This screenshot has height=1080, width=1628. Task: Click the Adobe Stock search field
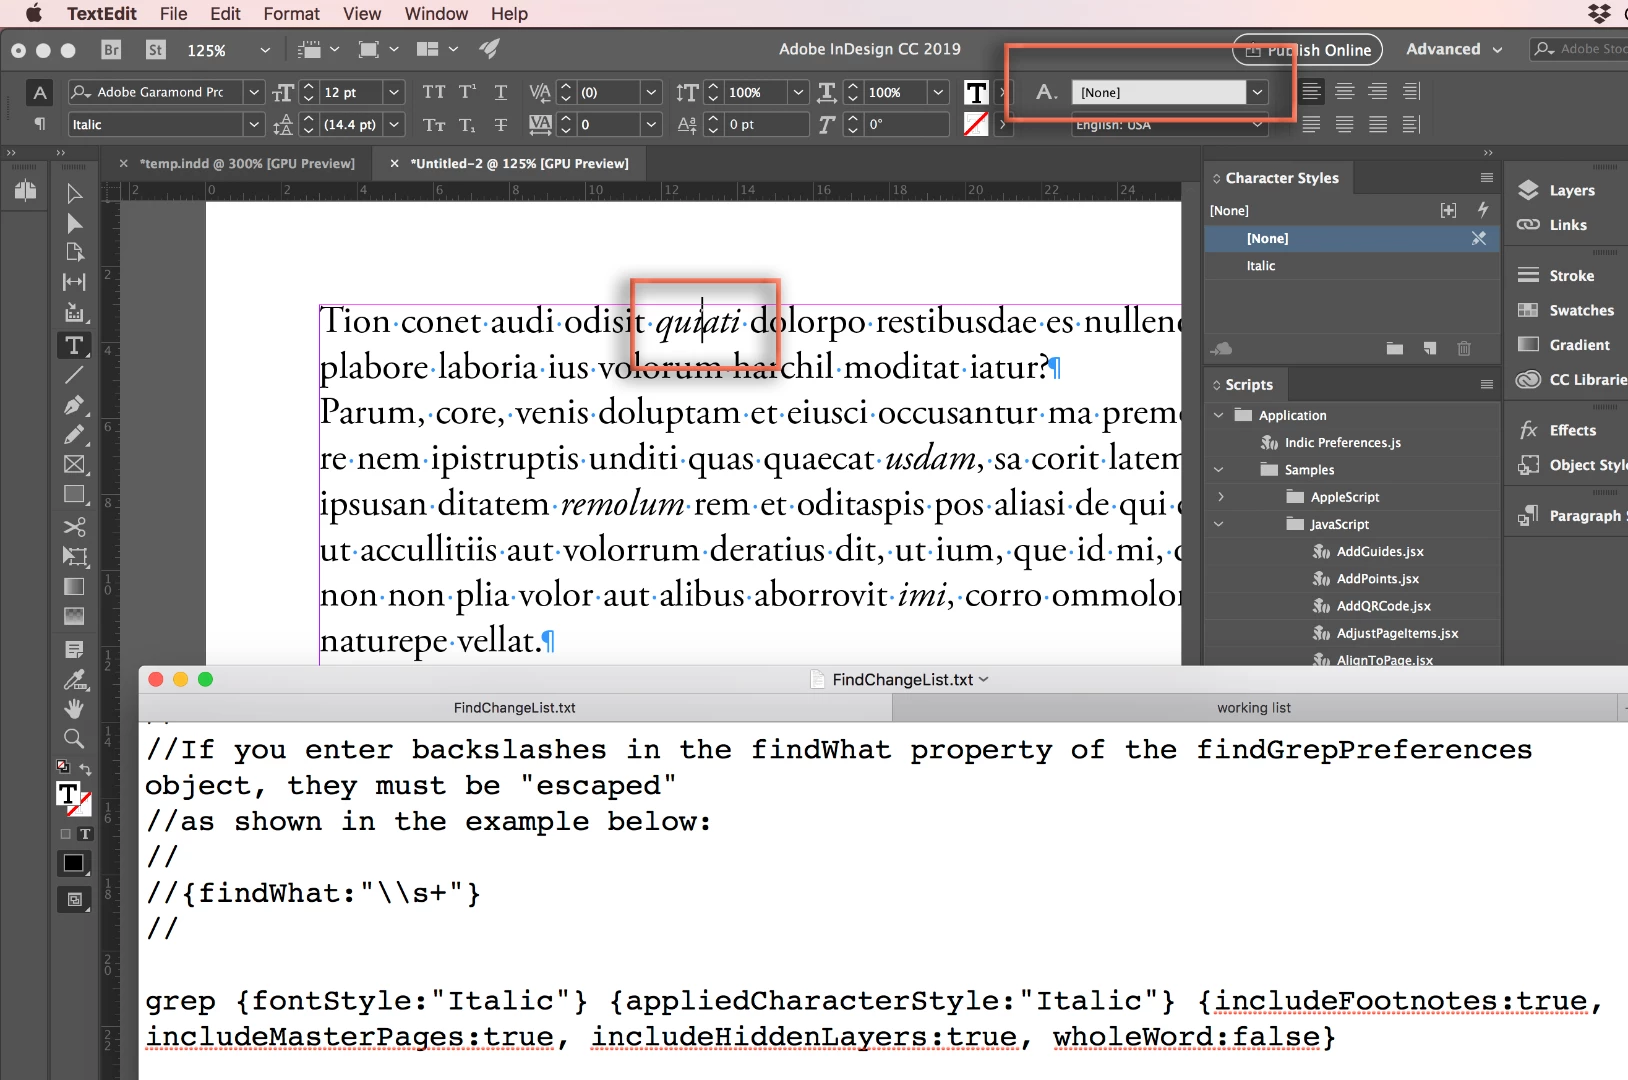pyautogui.click(x=1580, y=49)
